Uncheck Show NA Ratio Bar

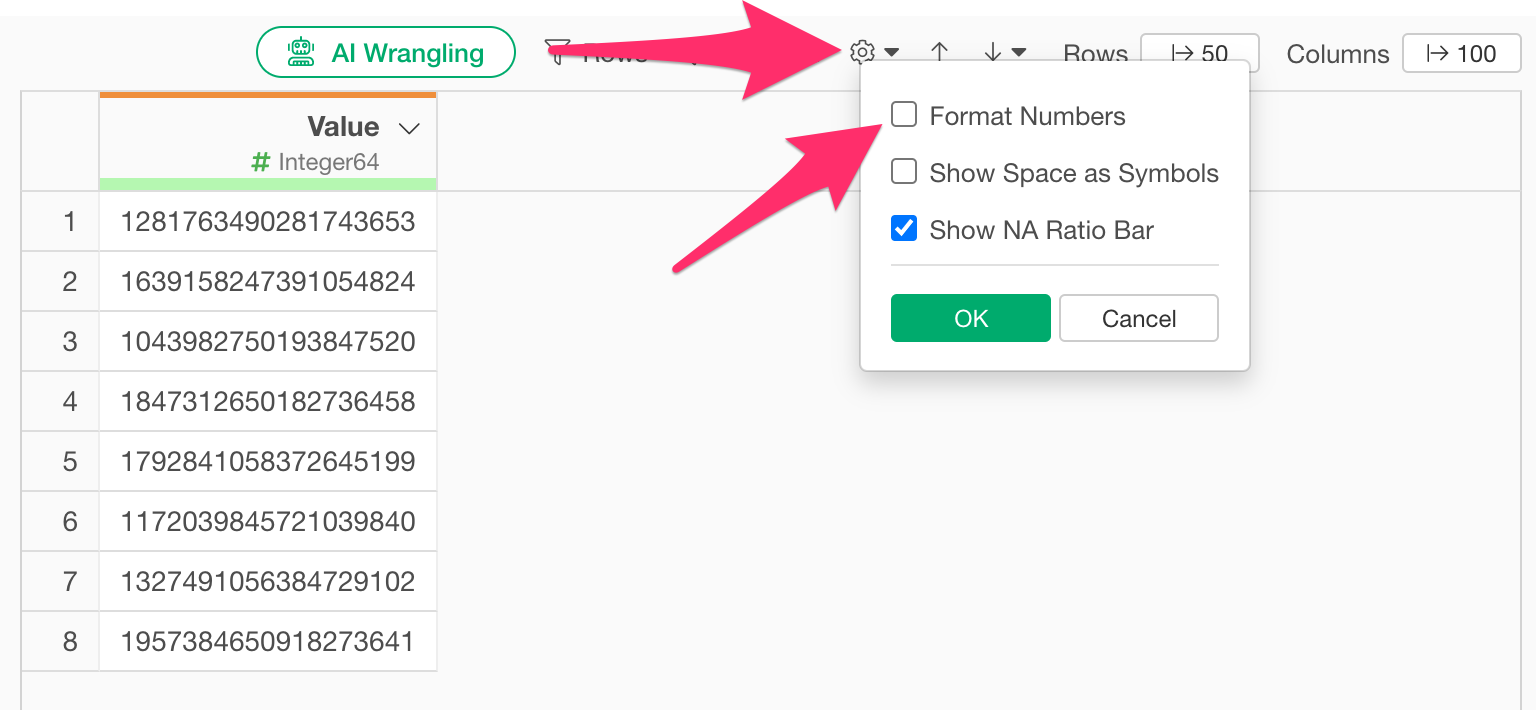(x=904, y=229)
